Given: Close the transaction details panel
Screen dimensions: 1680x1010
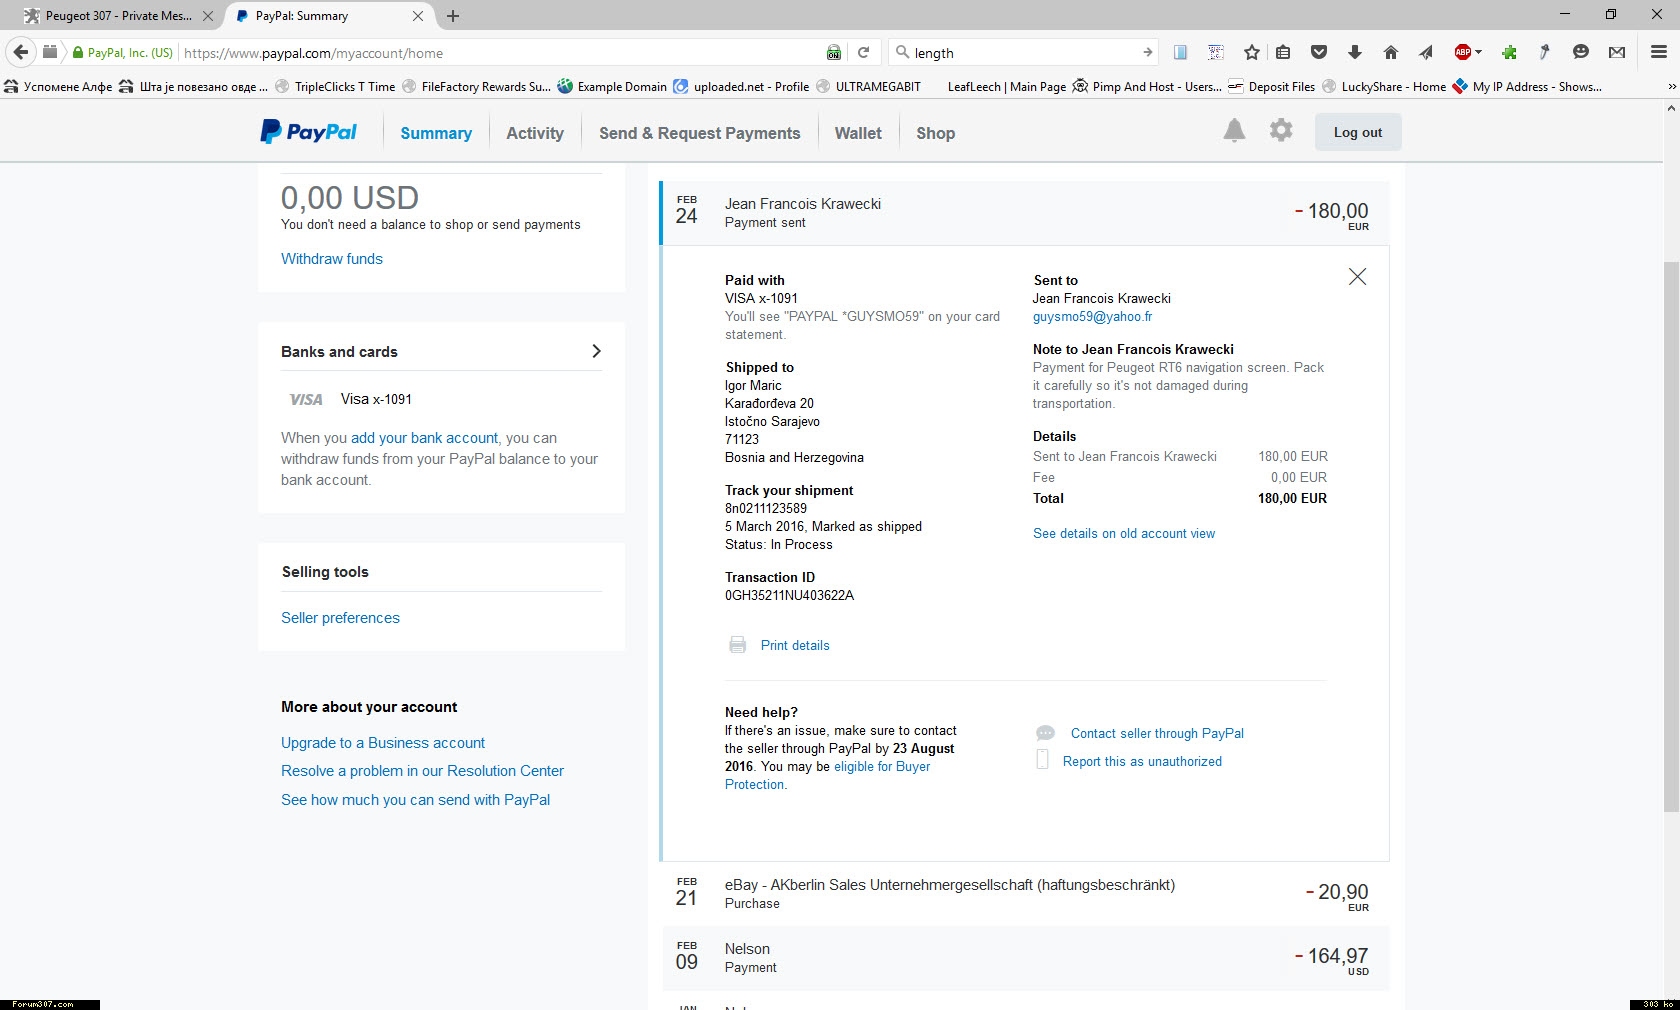Looking at the screenshot, I should [1357, 277].
